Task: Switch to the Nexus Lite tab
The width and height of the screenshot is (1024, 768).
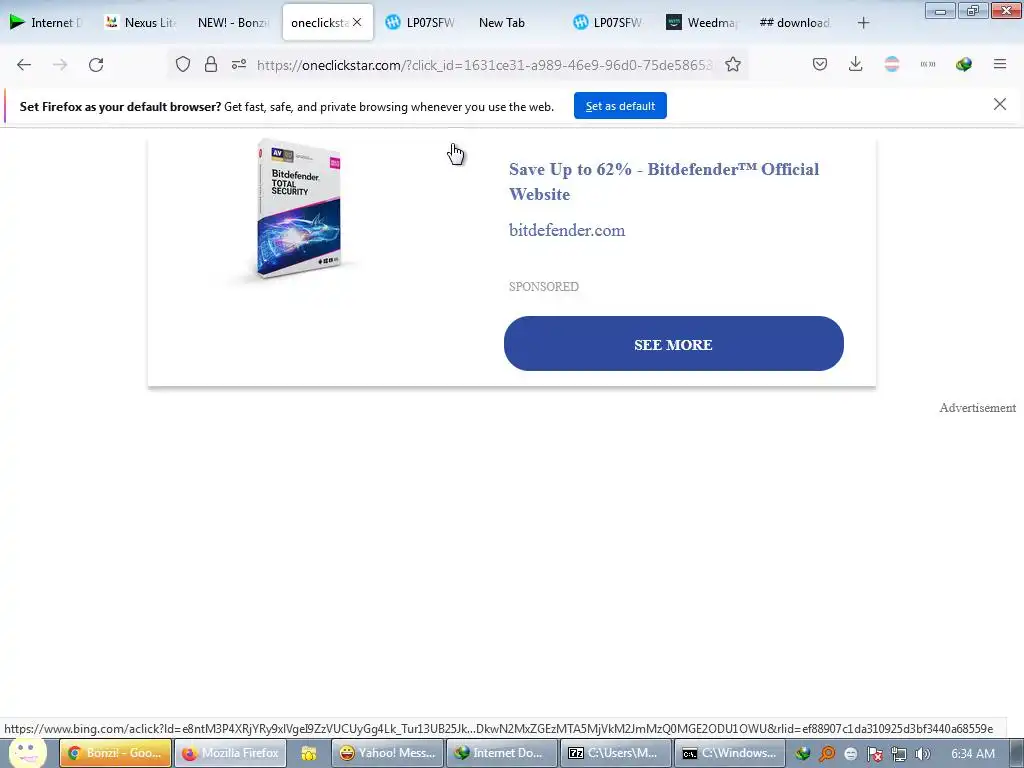Action: pyautogui.click(x=140, y=22)
